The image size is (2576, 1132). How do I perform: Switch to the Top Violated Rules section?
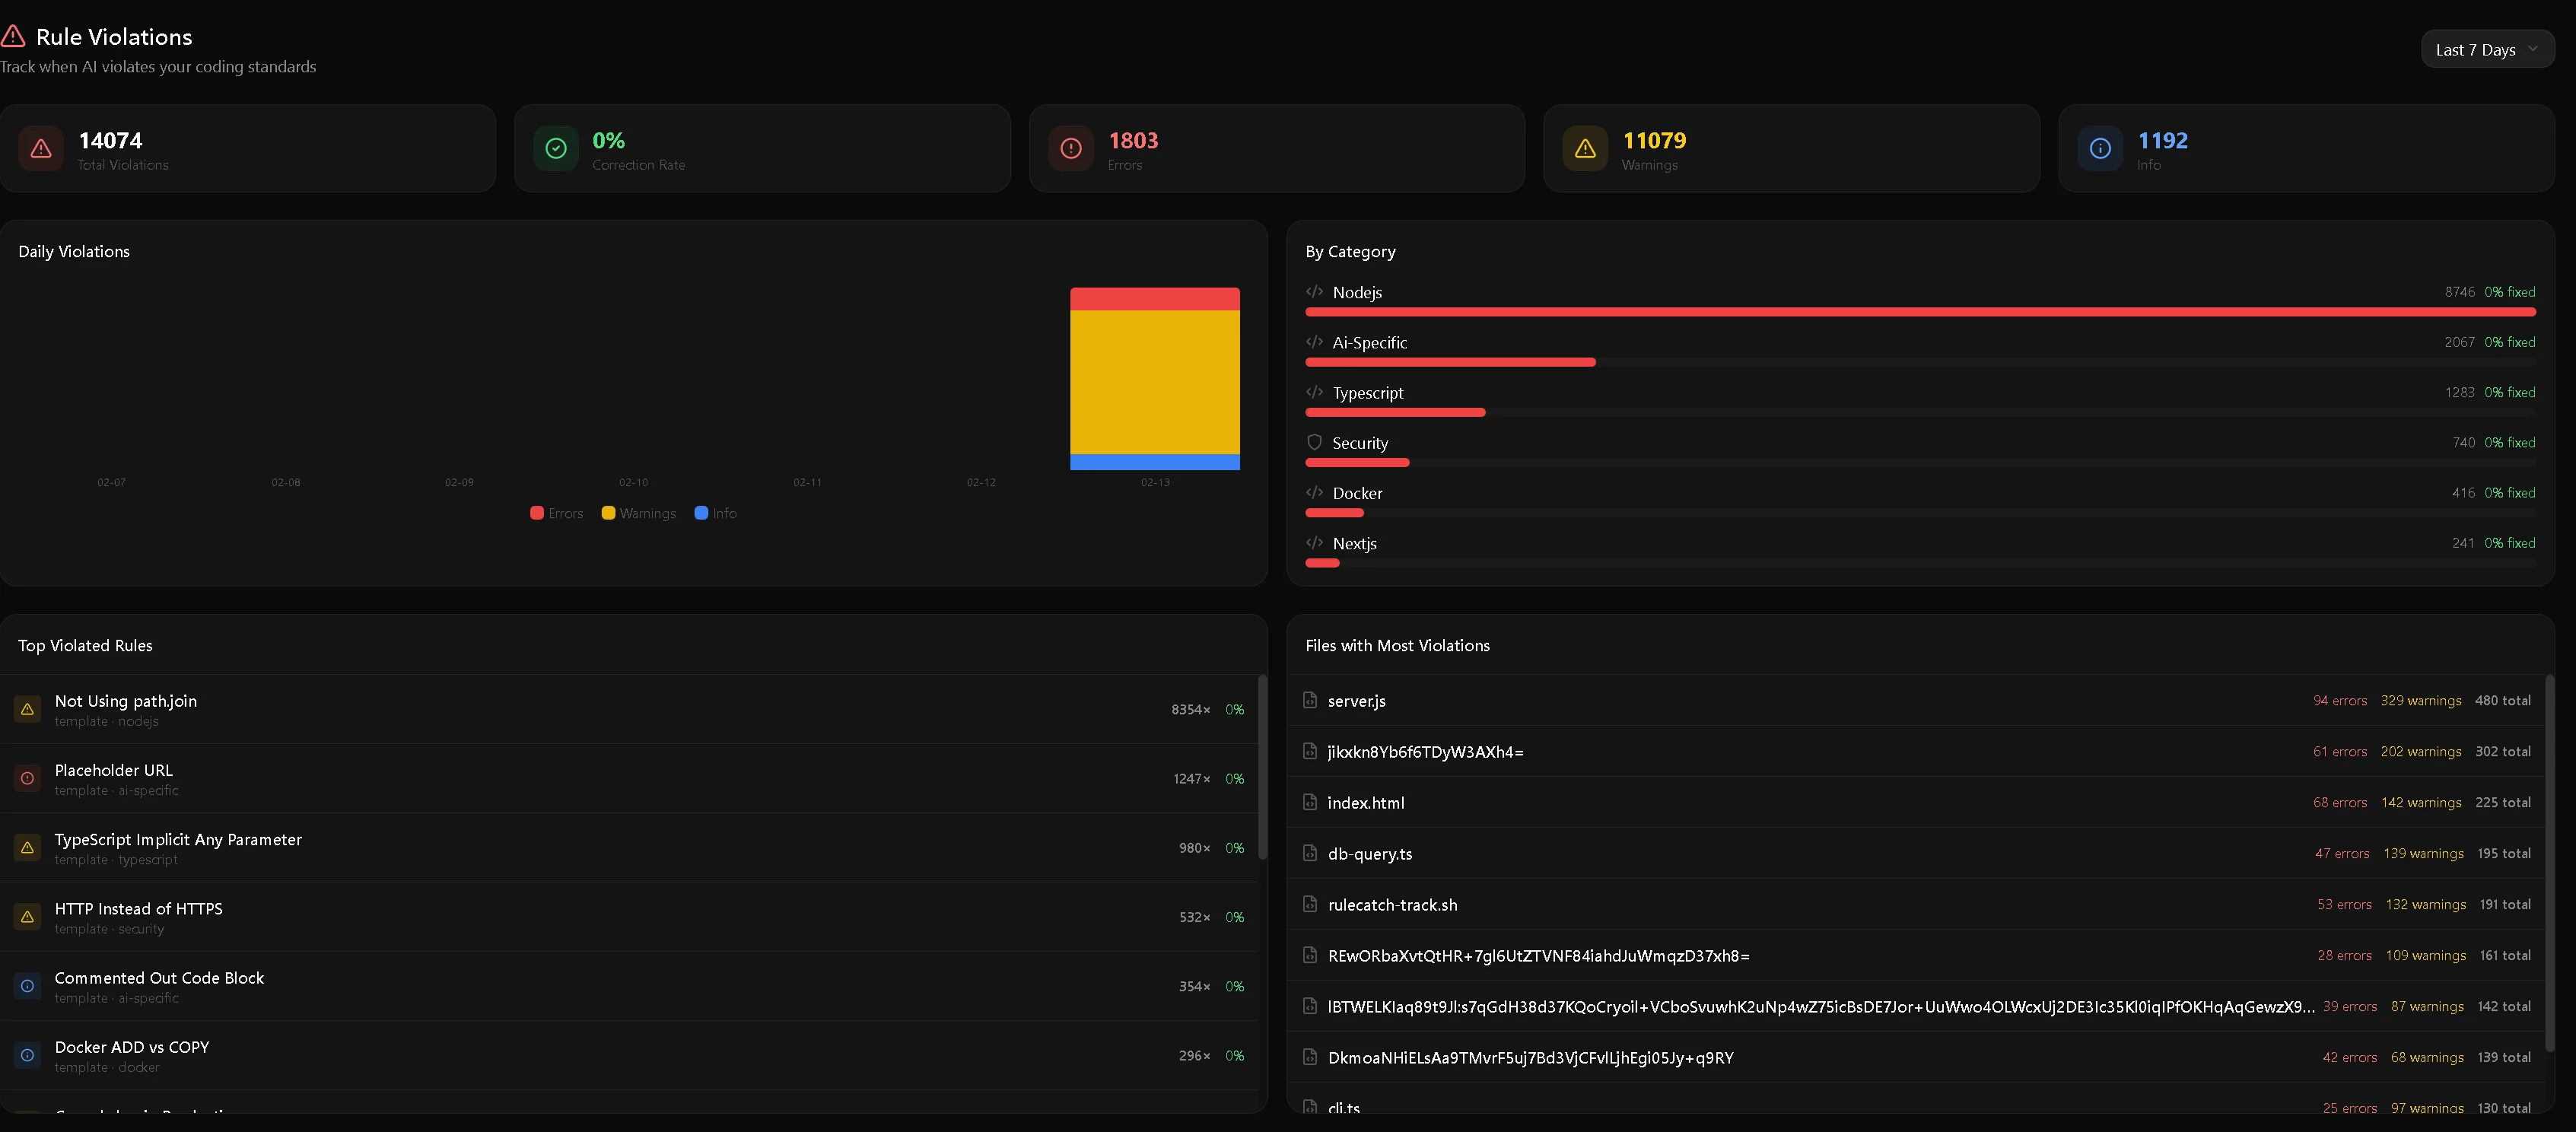[85, 645]
